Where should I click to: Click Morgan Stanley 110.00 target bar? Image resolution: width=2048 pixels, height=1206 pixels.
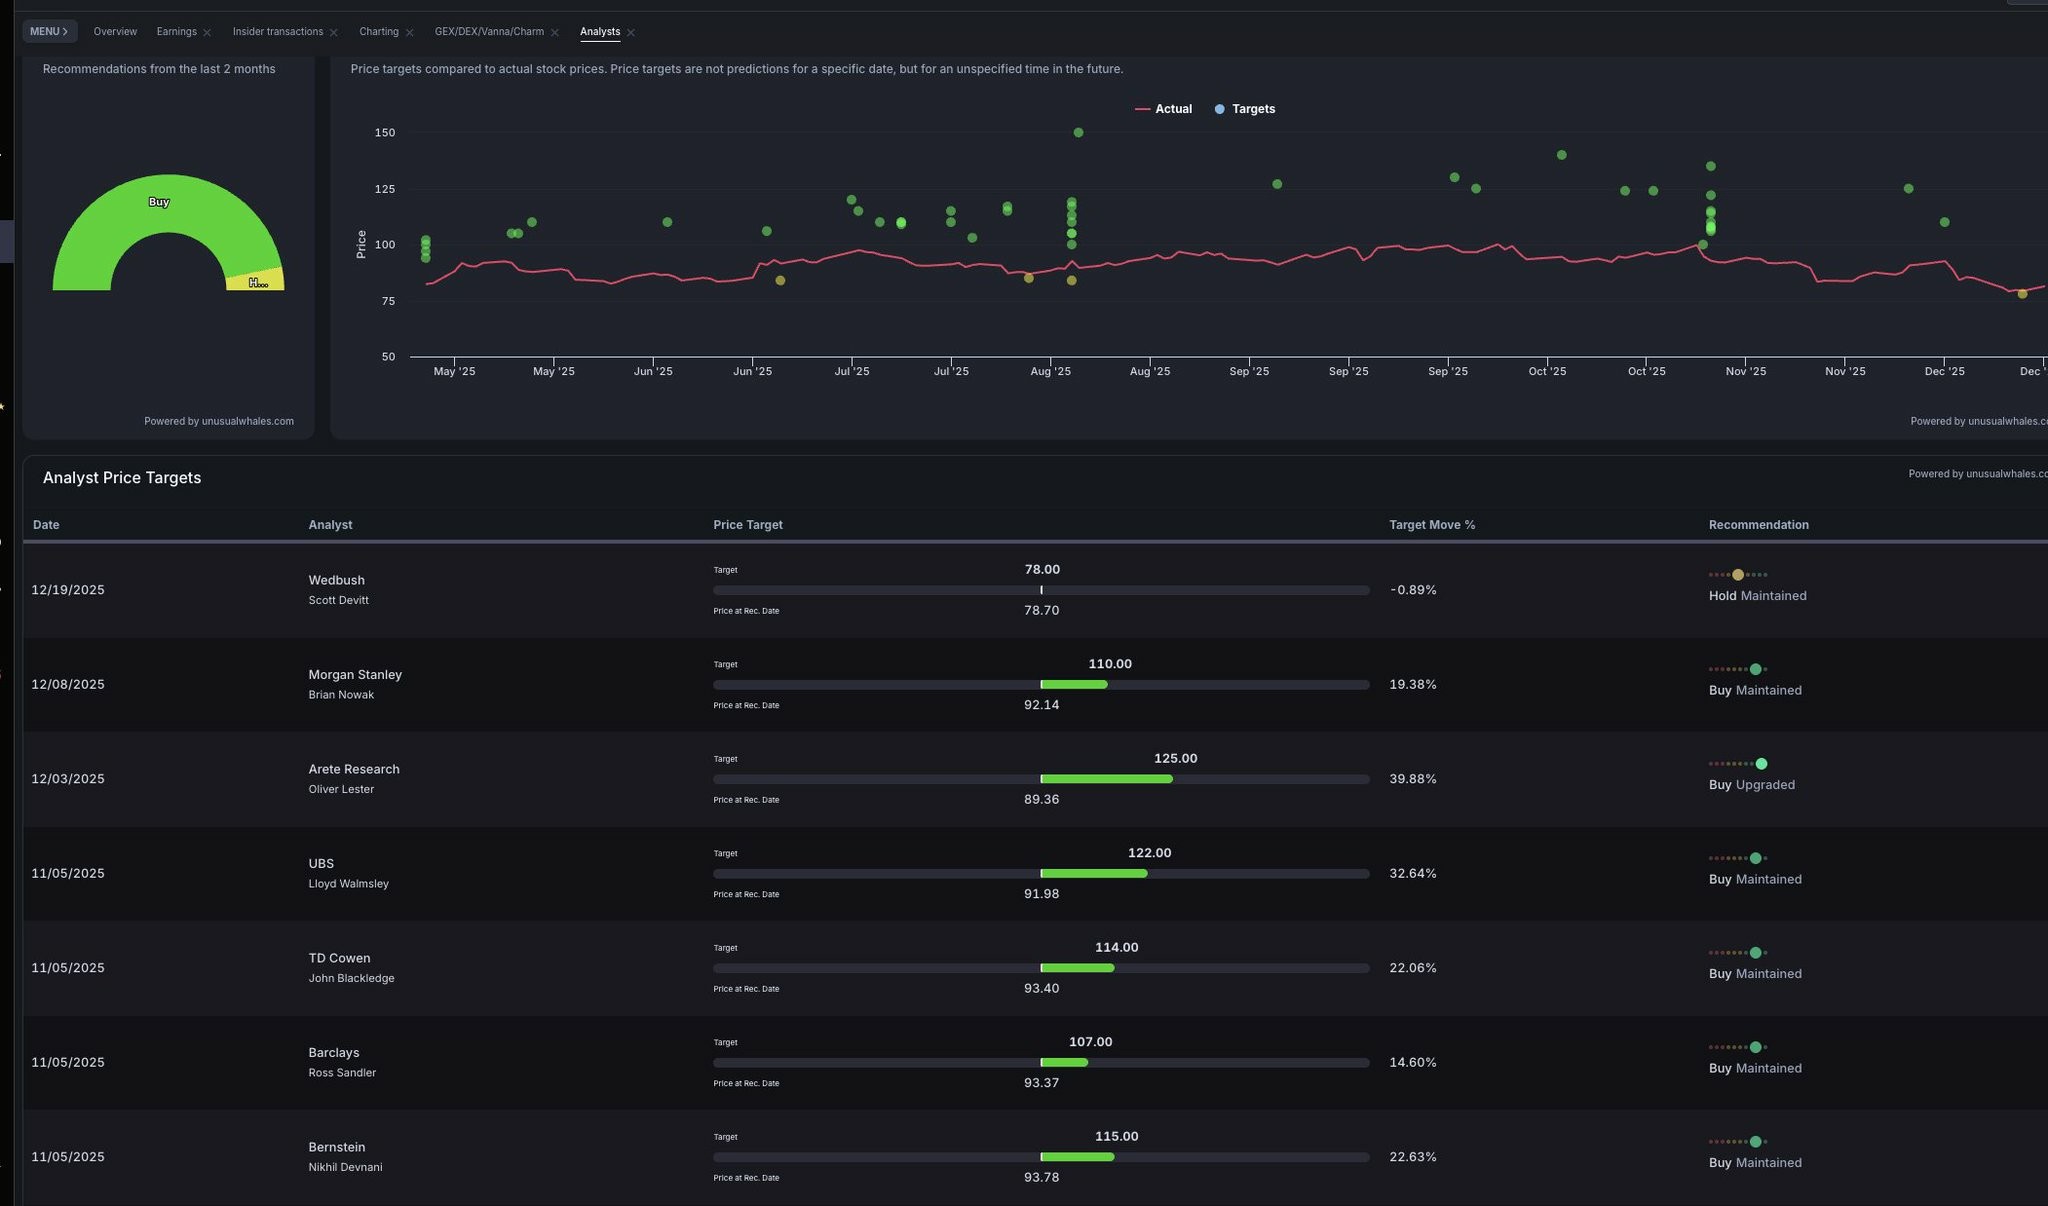[x=1074, y=685]
